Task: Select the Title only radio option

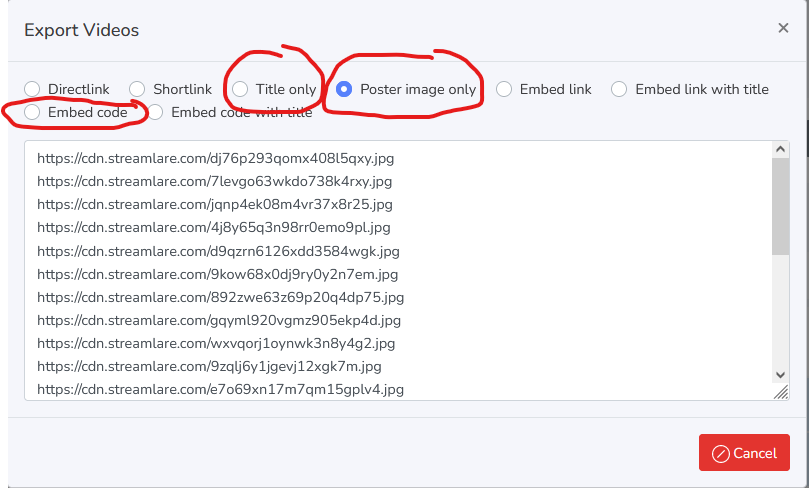Action: (240, 89)
